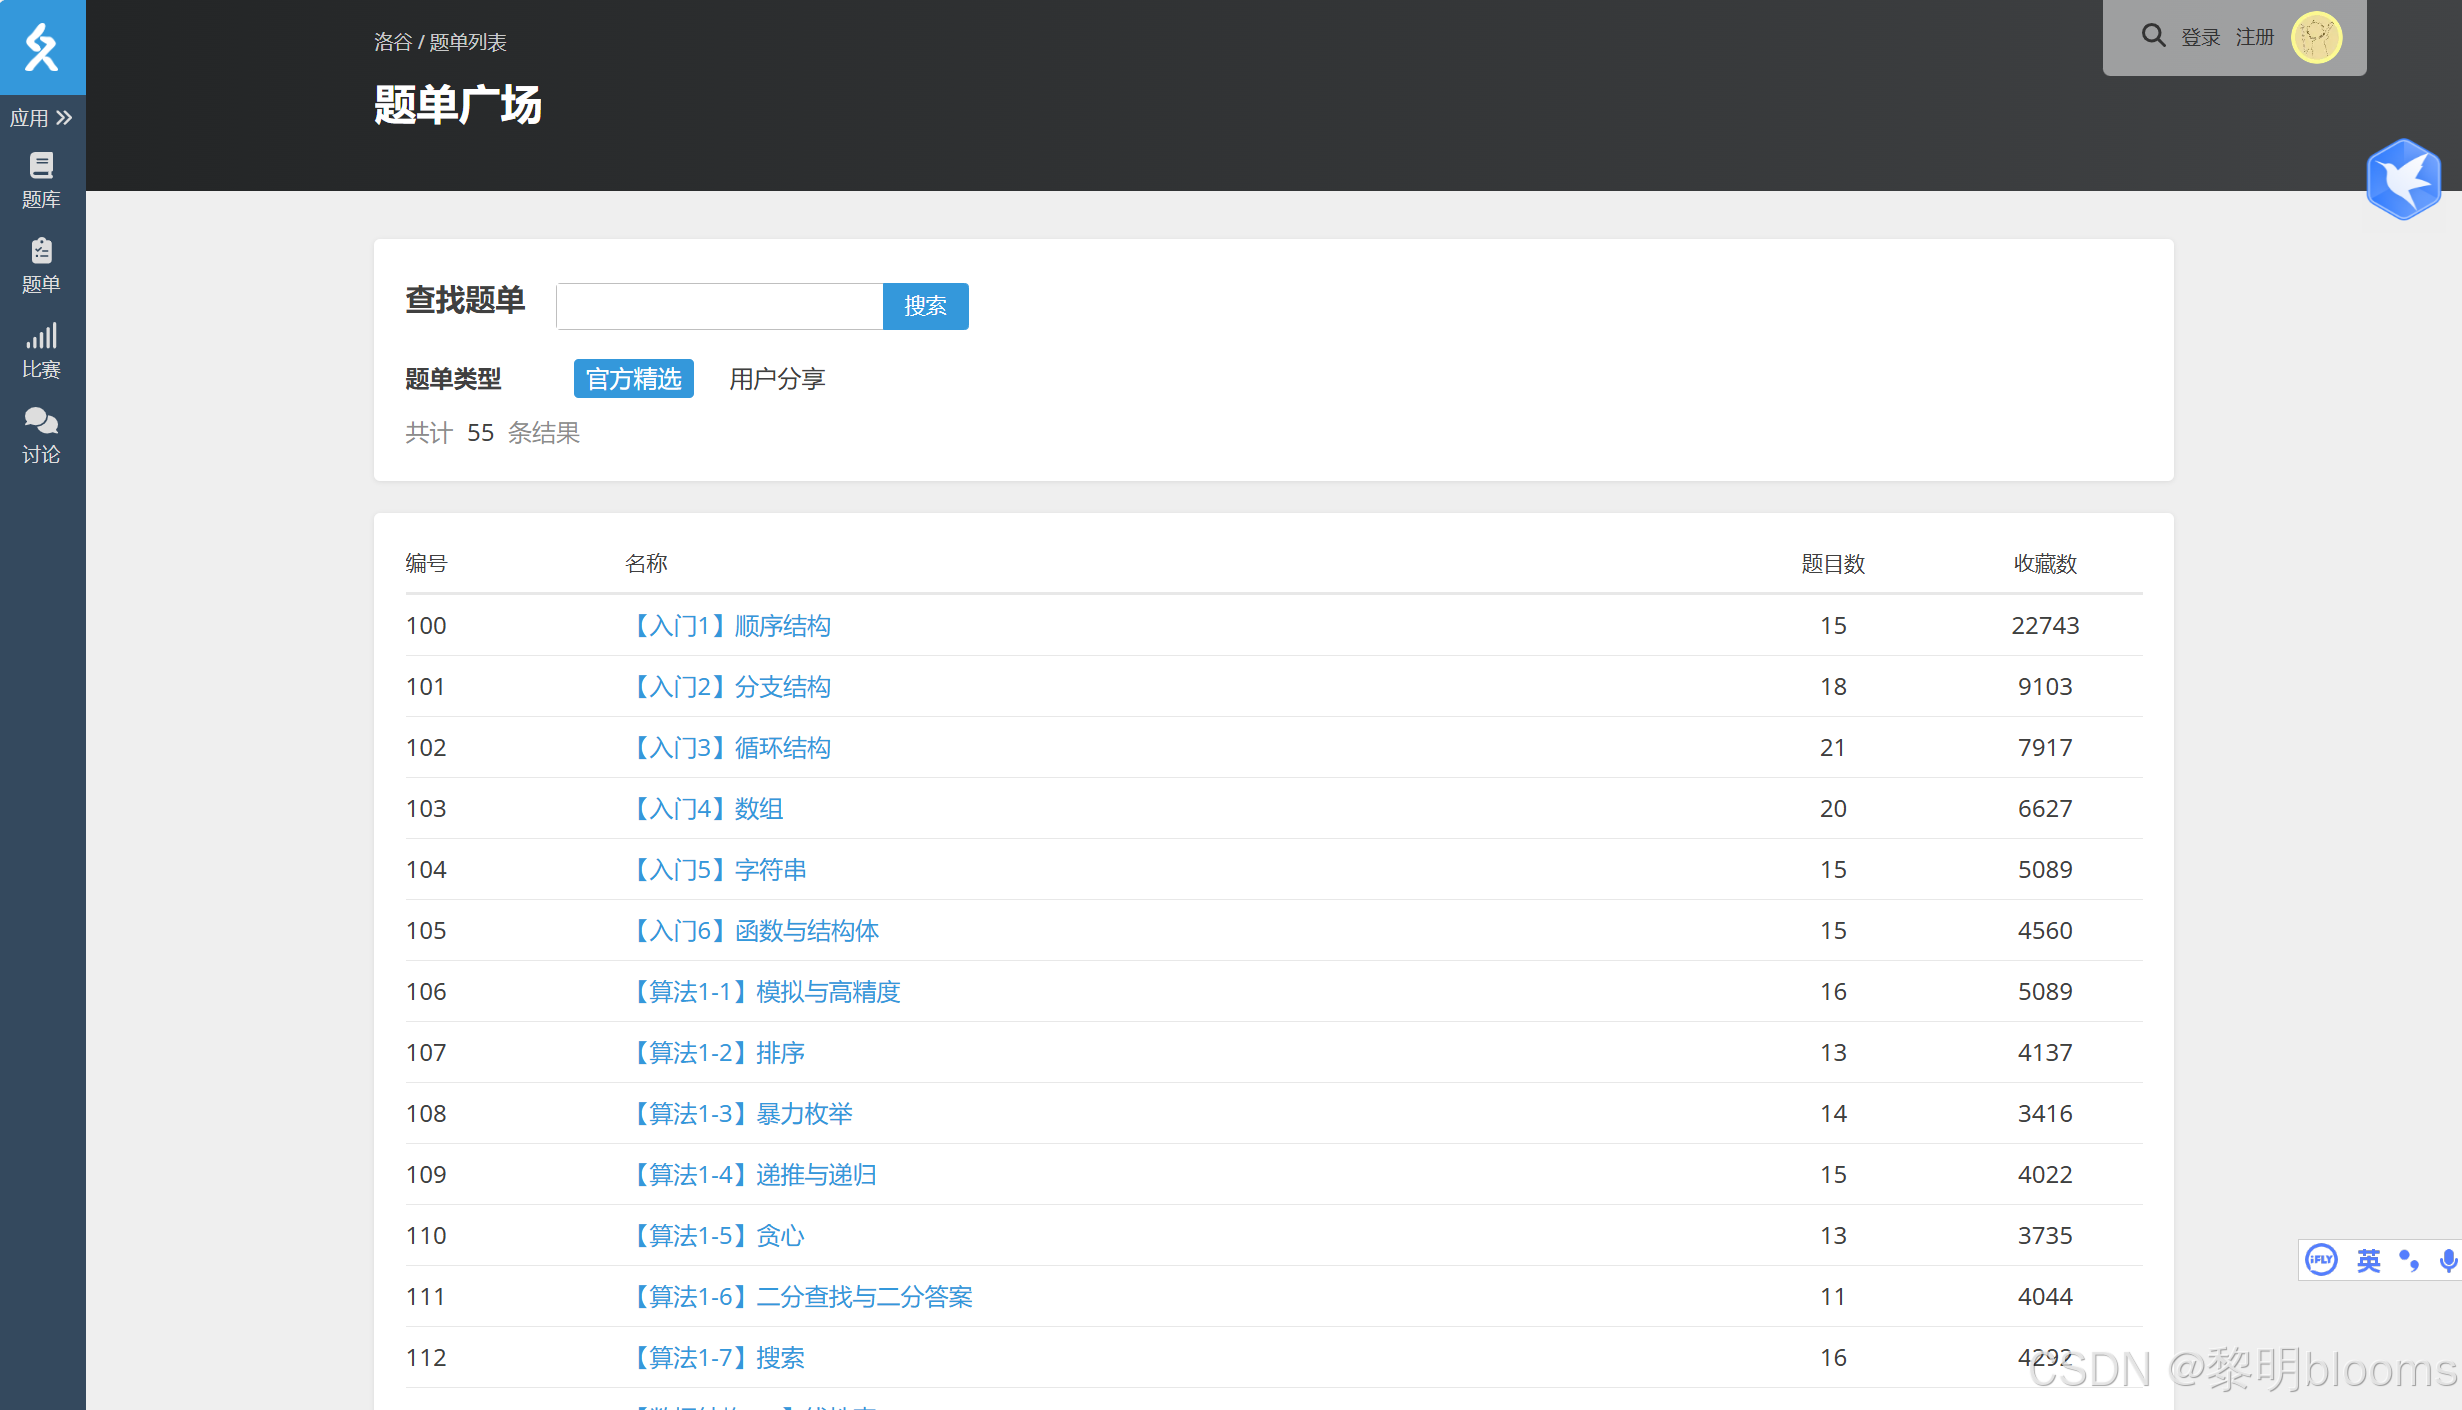Image resolution: width=2462 pixels, height=1410 pixels.
Task: Open 【算法1-6】二分查找与二分答案 list
Action: pyautogui.click(x=801, y=1297)
